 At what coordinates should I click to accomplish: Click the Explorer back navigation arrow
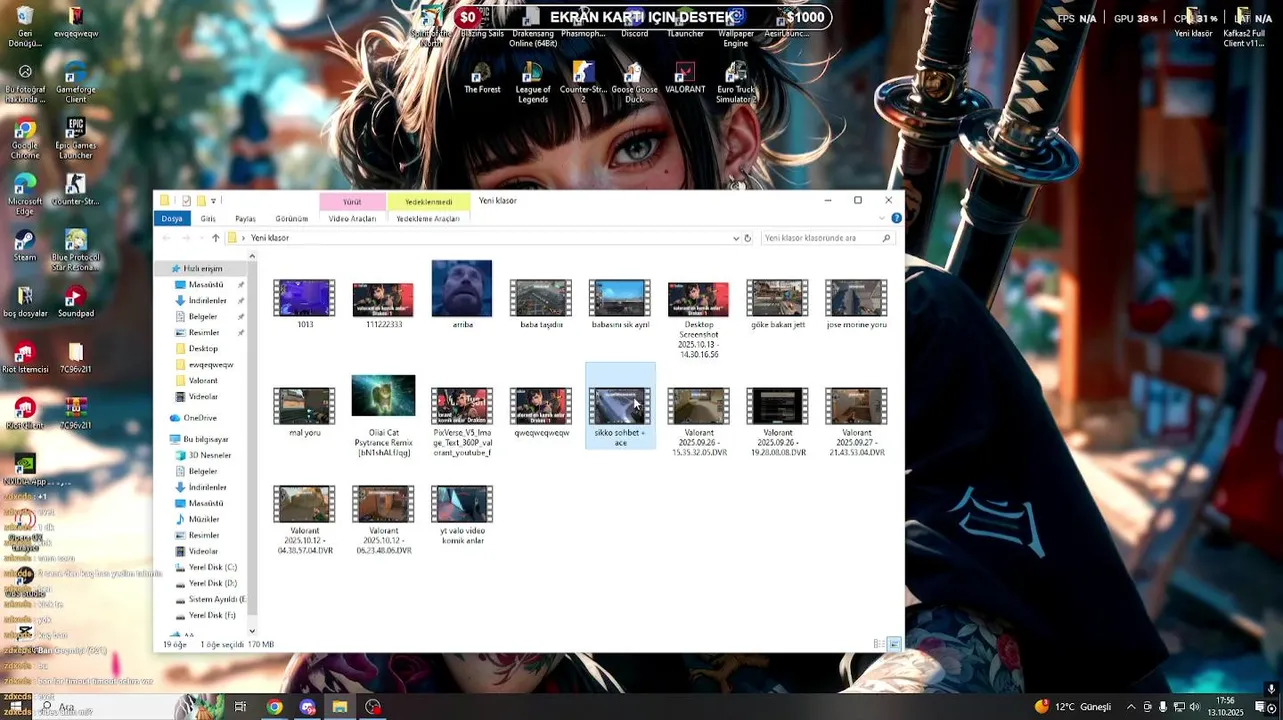tap(166, 238)
